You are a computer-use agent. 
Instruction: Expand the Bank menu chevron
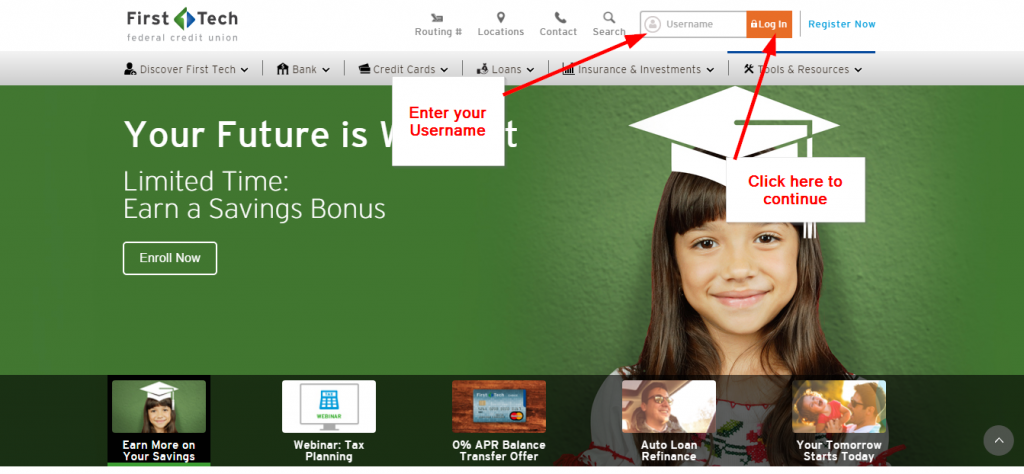325,70
